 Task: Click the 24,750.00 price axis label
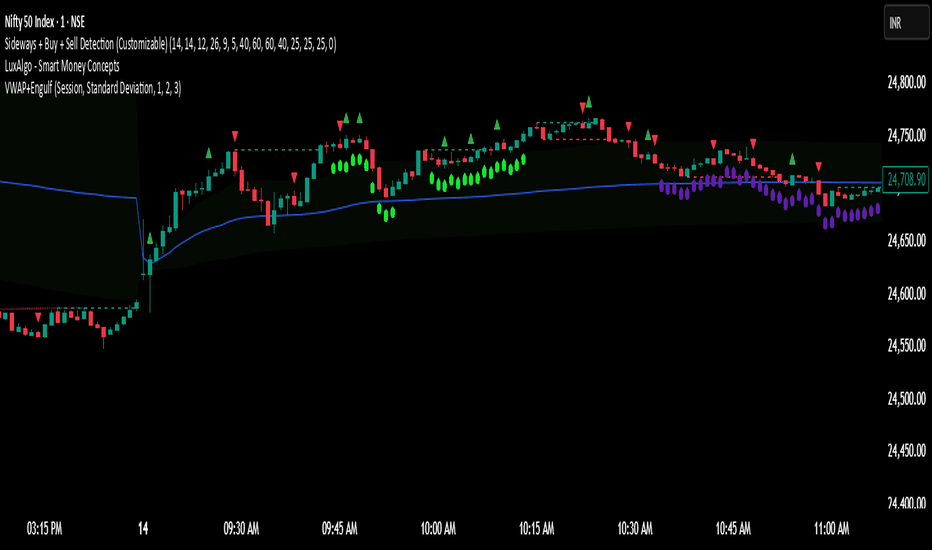tap(906, 136)
